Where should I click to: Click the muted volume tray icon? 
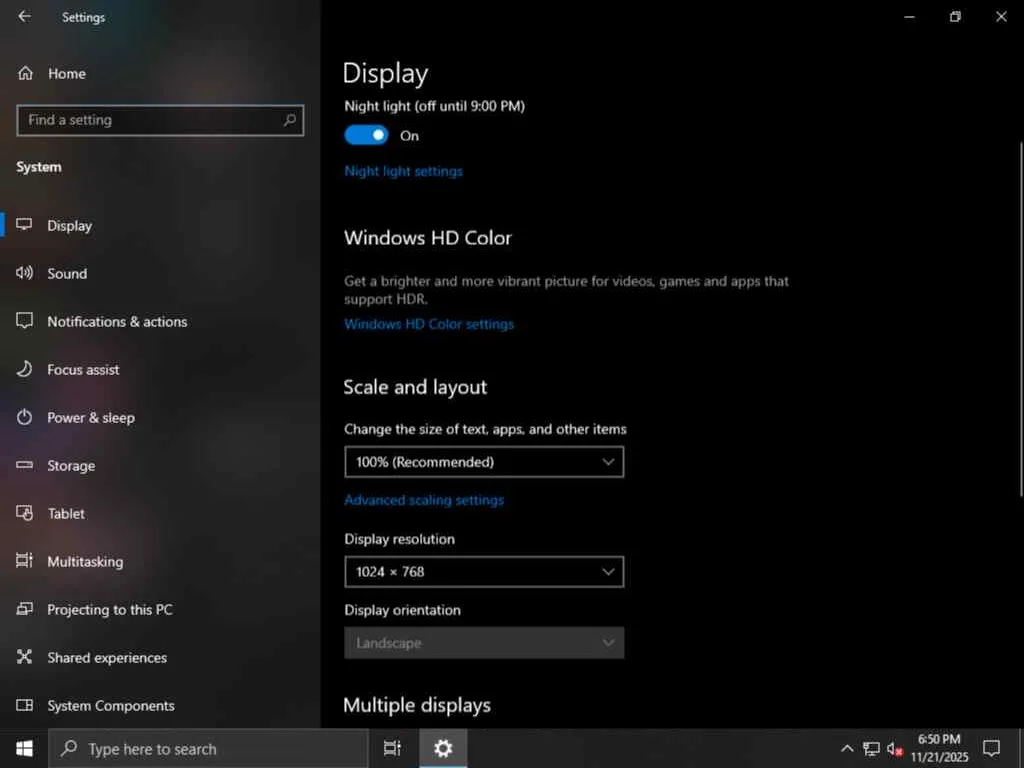[x=894, y=749]
